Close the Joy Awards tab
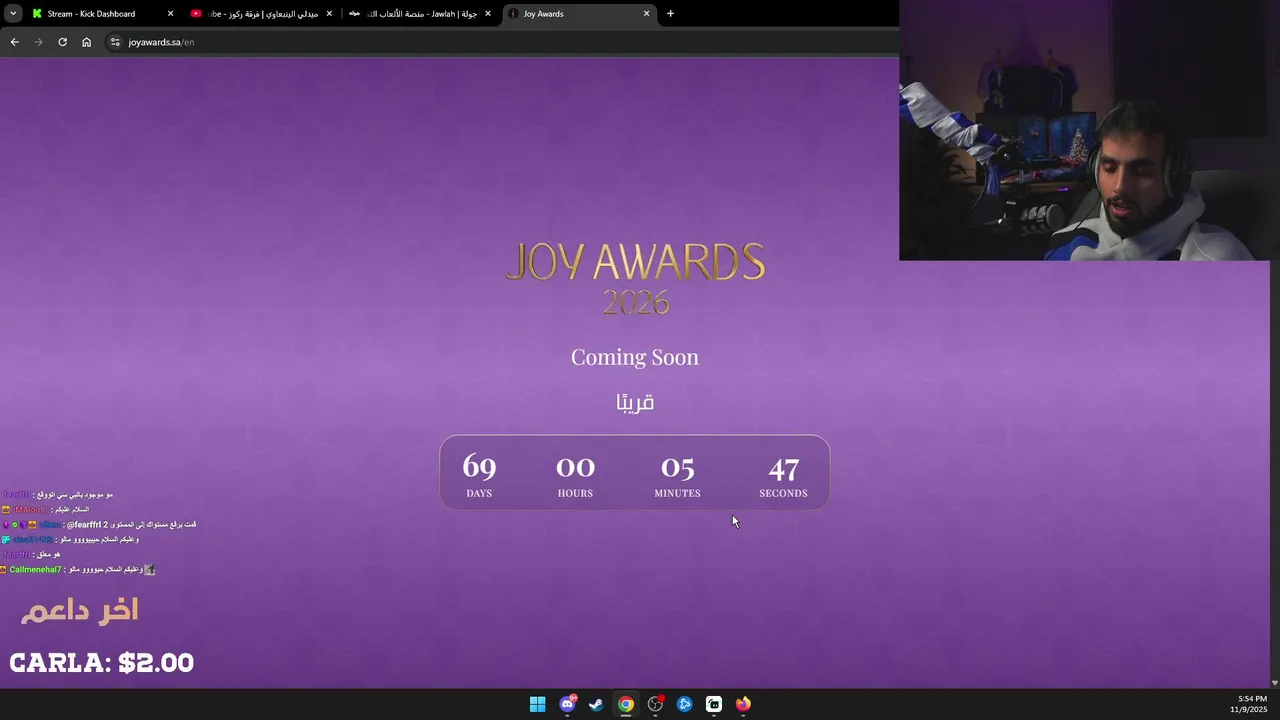This screenshot has width=1280, height=720. 646,14
